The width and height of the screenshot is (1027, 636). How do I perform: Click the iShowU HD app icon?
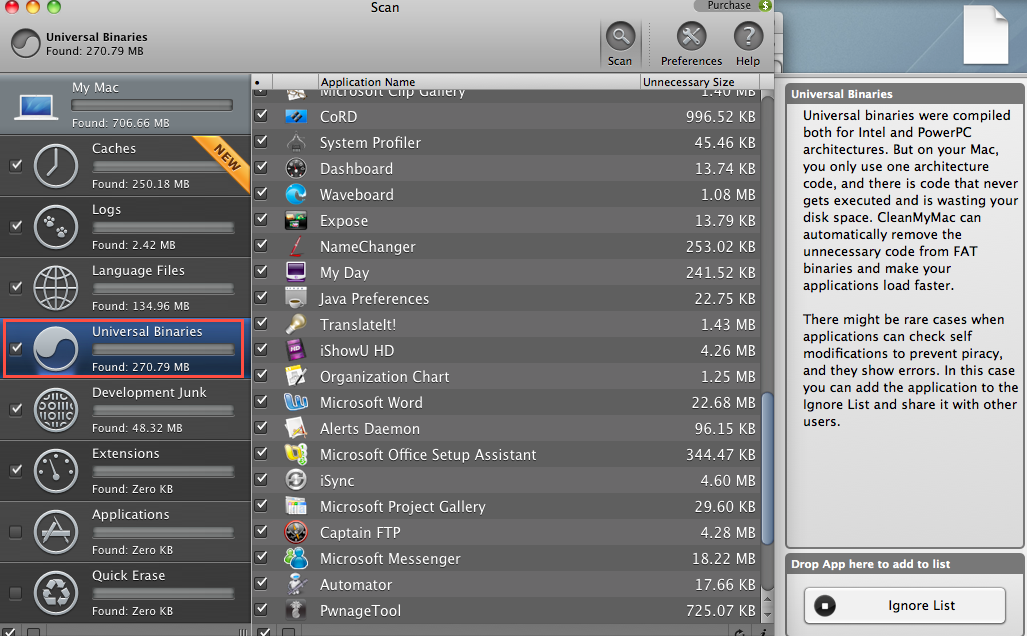point(296,350)
